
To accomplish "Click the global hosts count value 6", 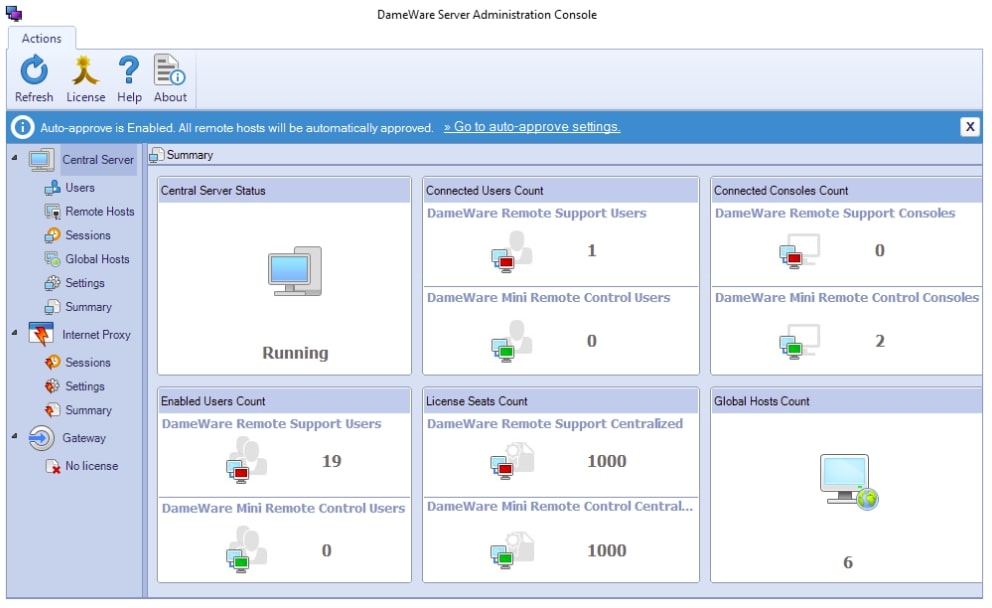I will tap(848, 562).
